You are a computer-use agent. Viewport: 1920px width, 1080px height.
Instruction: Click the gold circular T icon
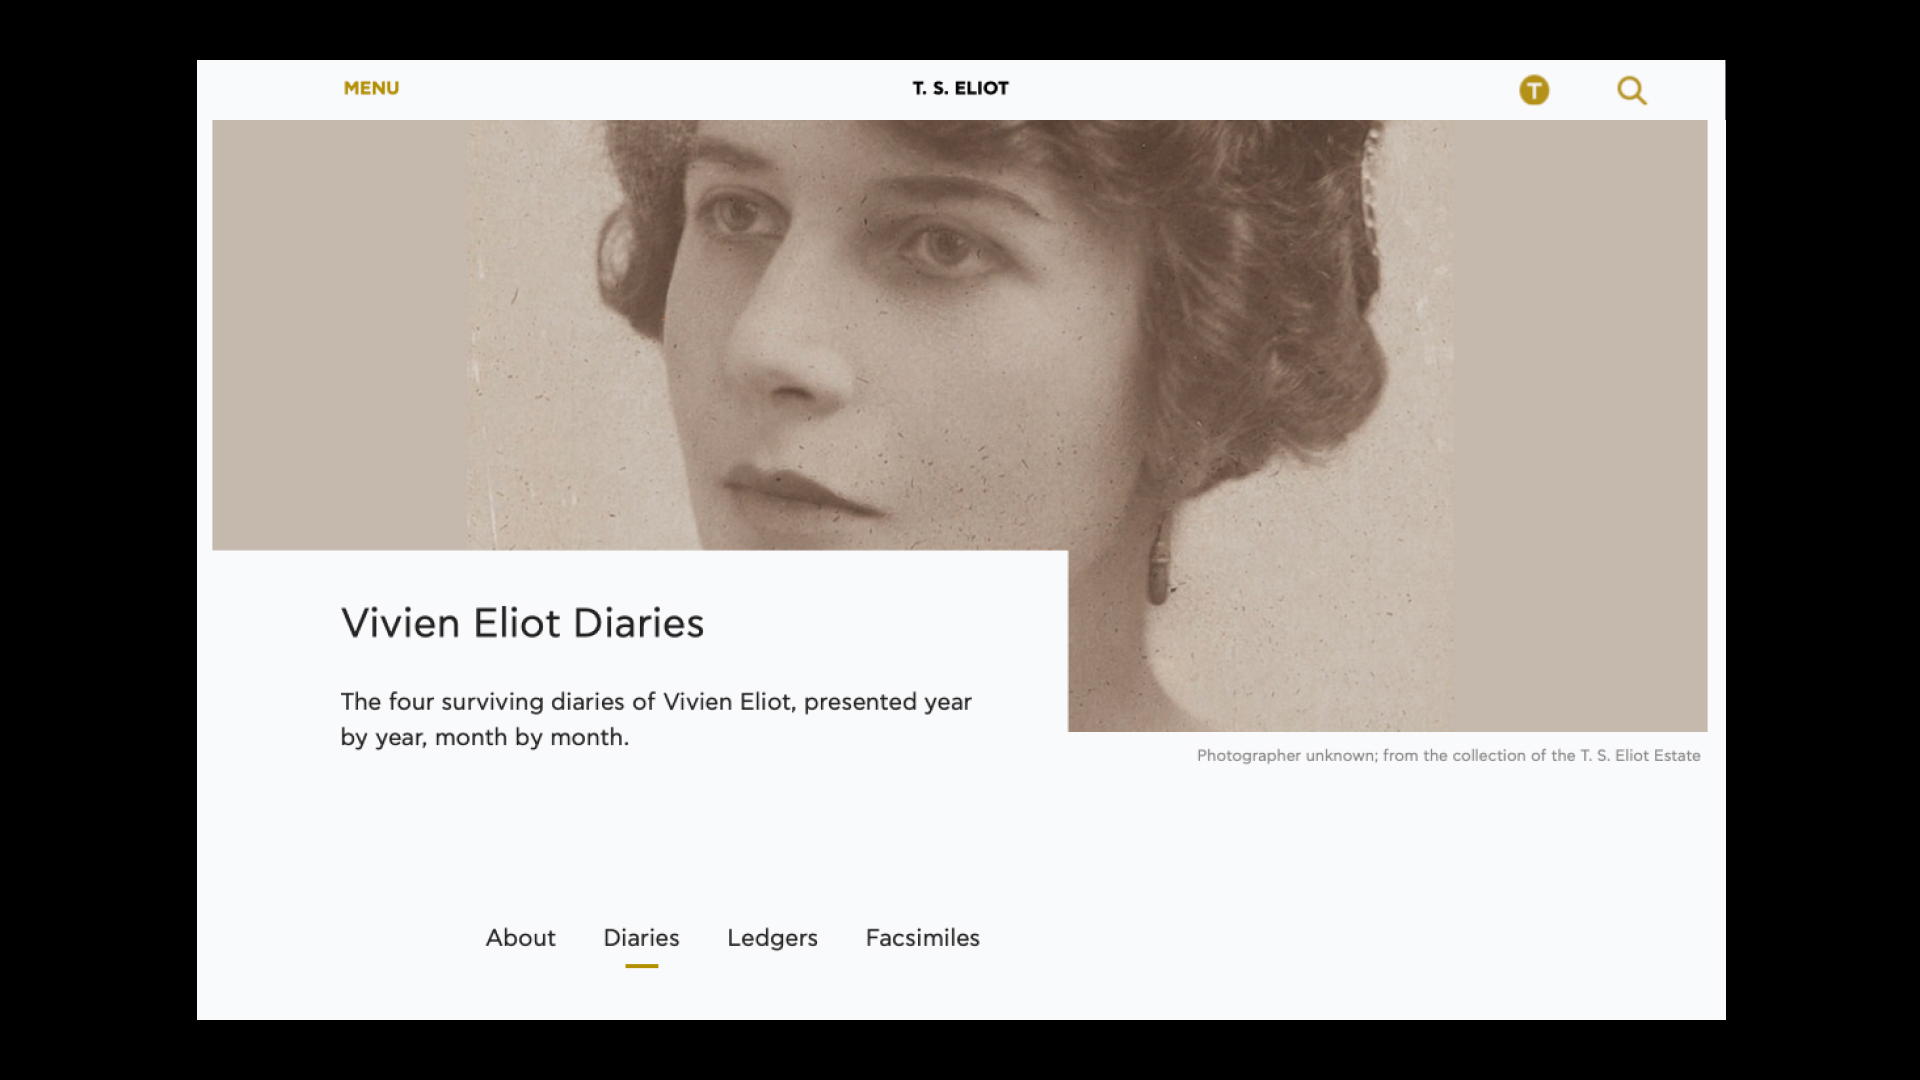pyautogui.click(x=1534, y=91)
